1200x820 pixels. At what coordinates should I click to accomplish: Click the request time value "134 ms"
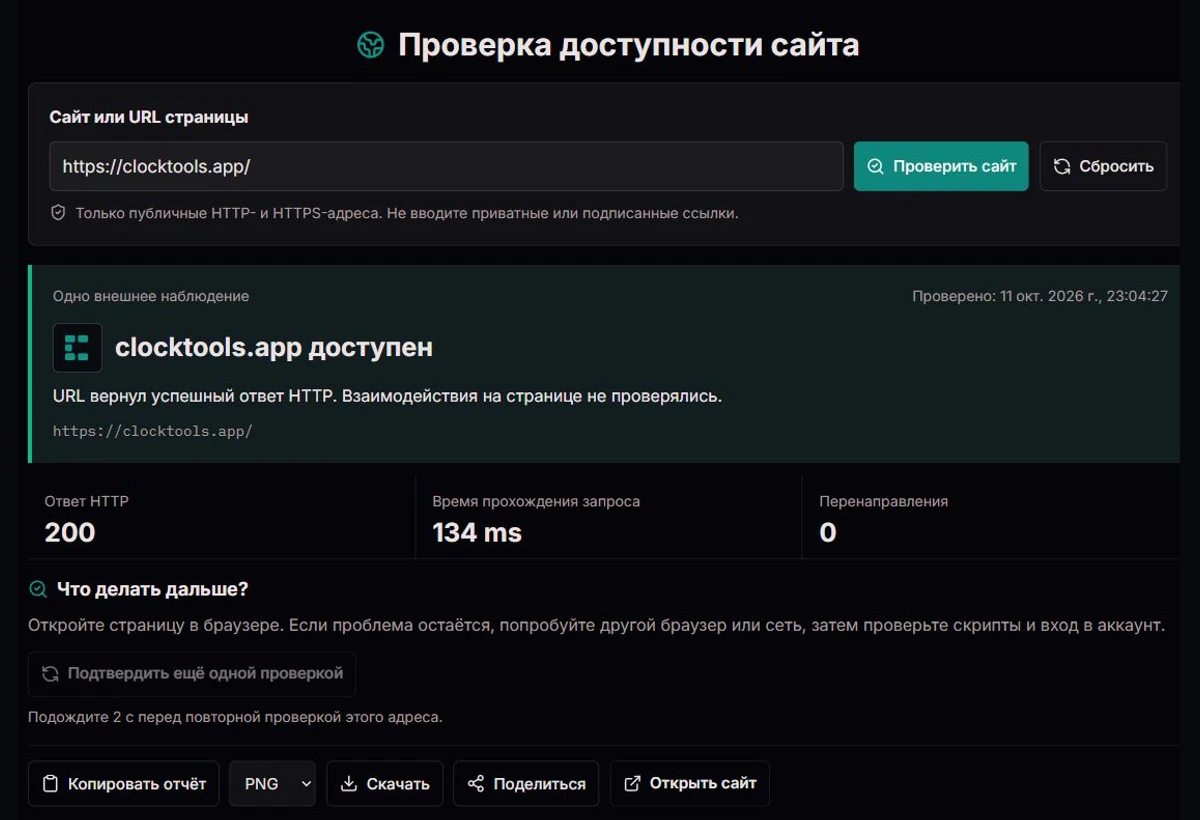point(477,532)
